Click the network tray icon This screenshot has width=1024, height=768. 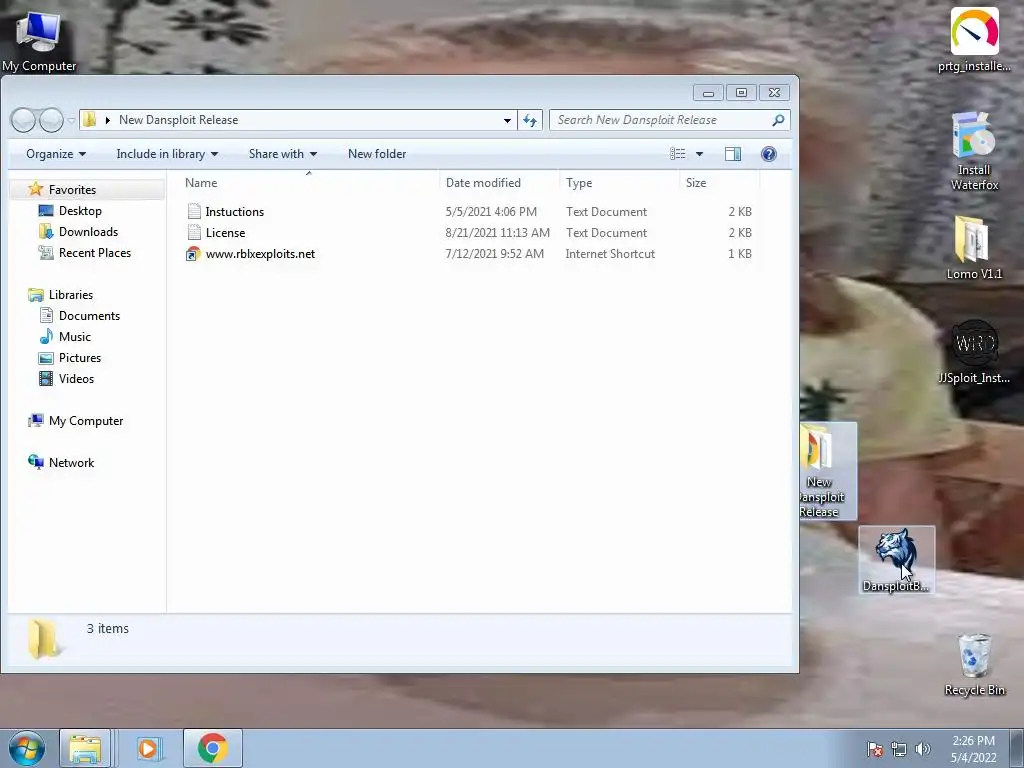point(899,749)
